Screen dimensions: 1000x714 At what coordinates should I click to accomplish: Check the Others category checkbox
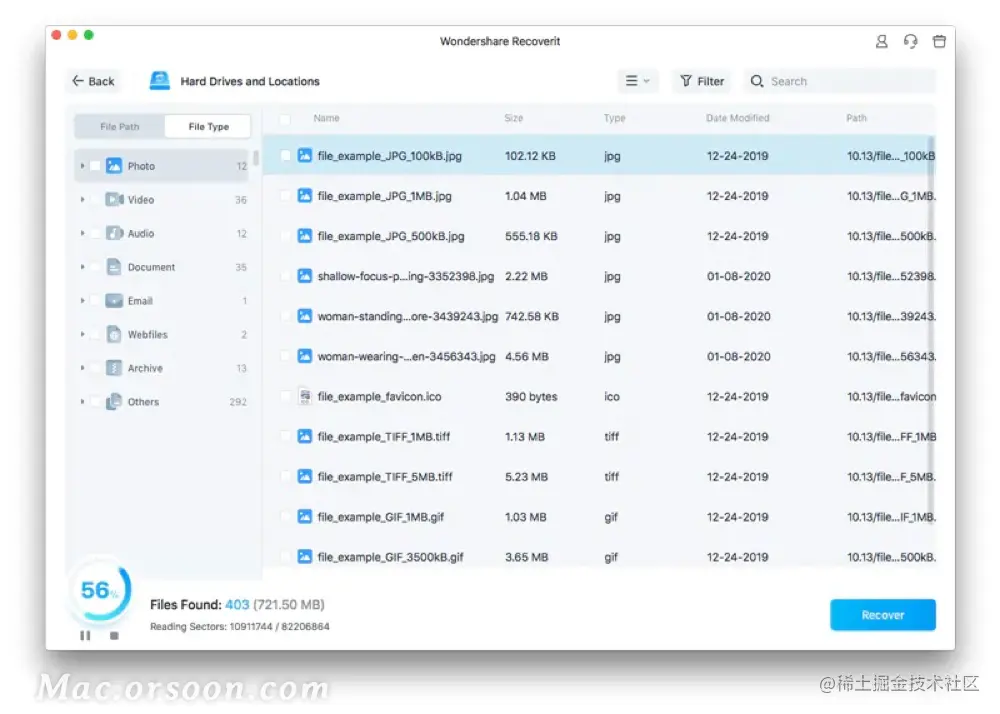pos(95,402)
